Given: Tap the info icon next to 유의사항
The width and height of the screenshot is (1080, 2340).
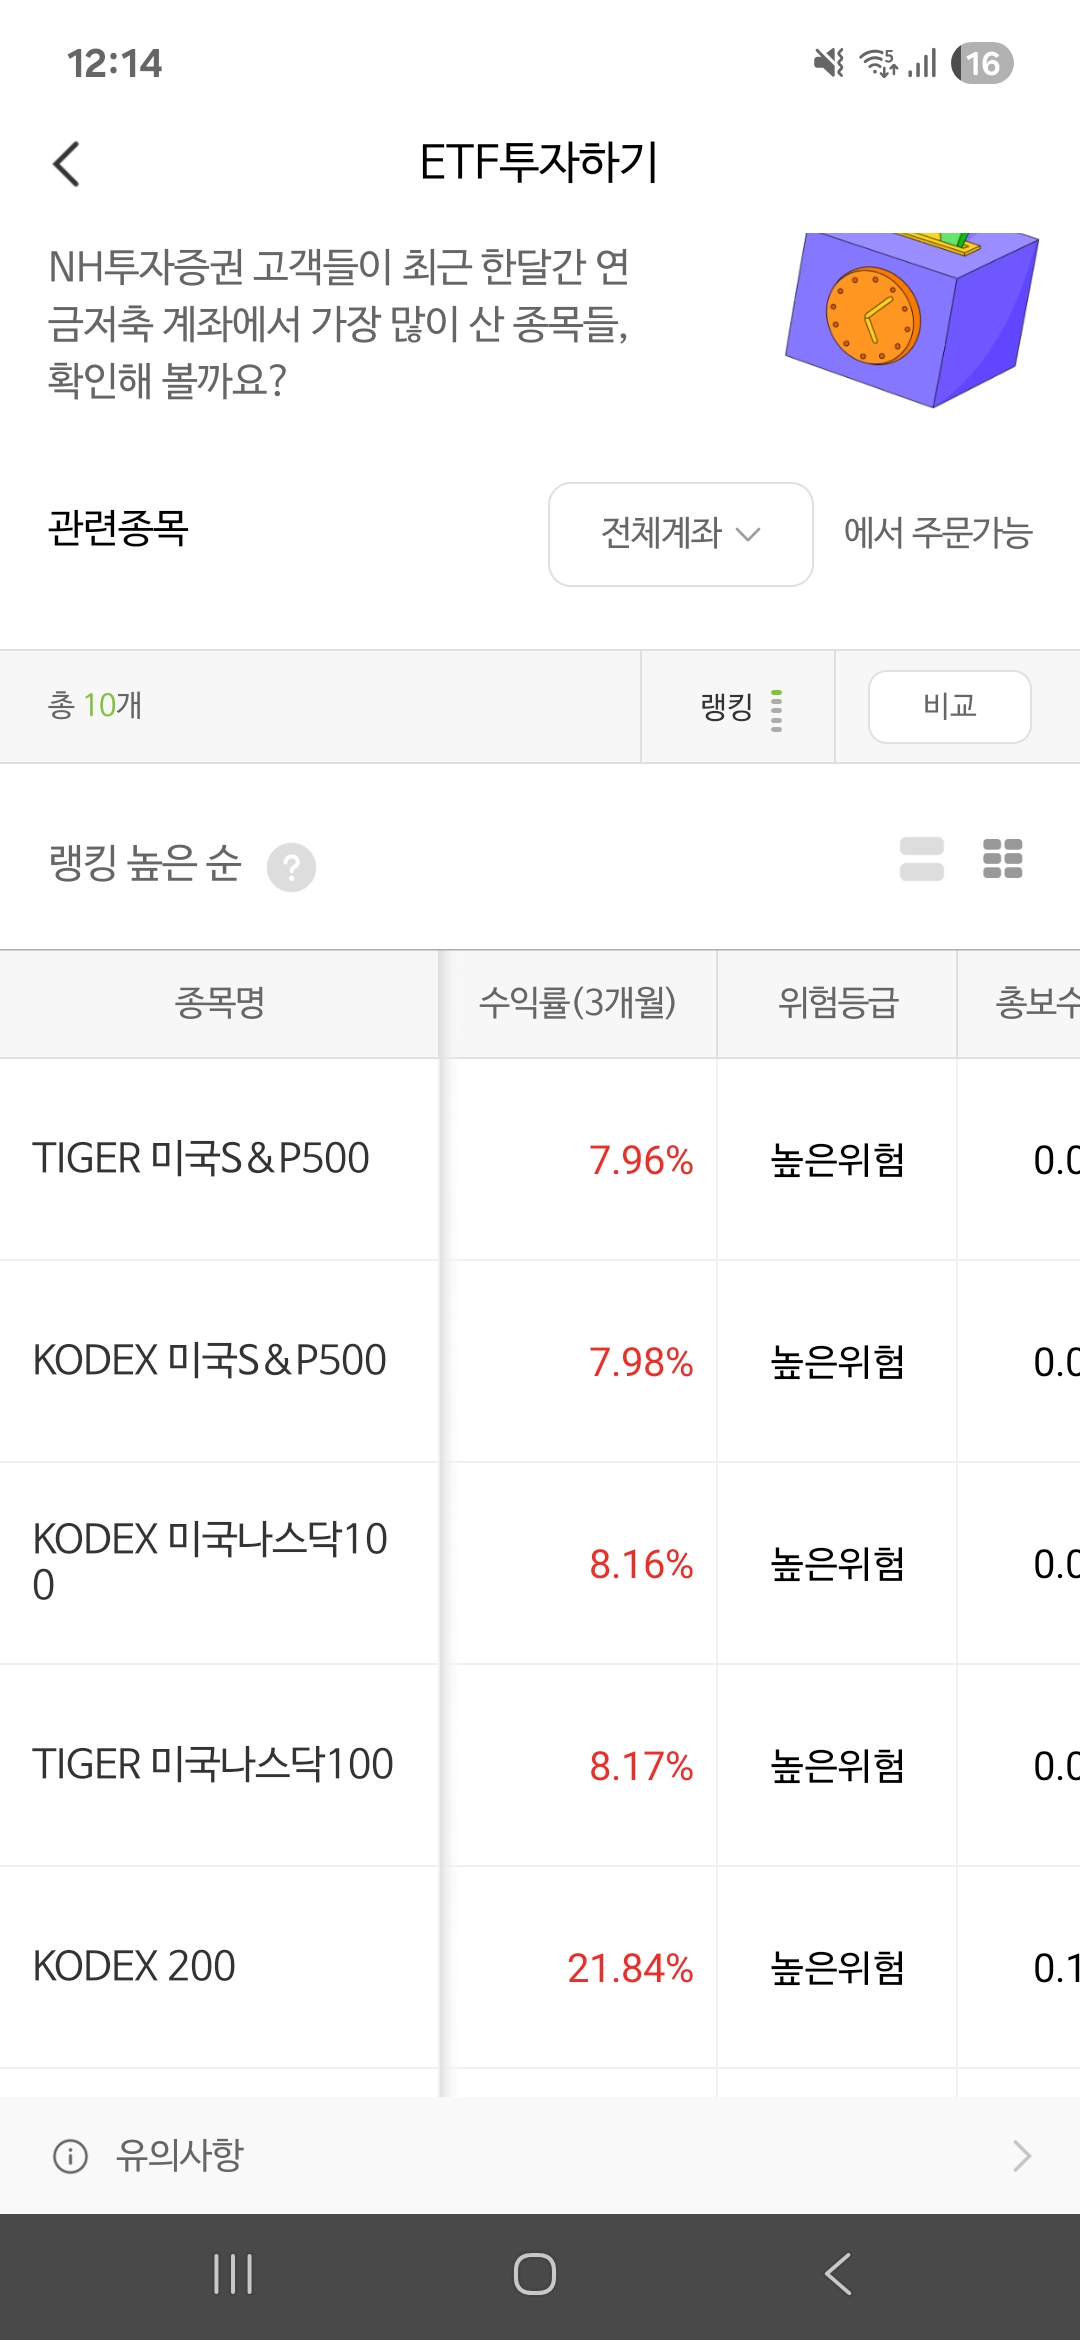Looking at the screenshot, I should pyautogui.click(x=70, y=2156).
